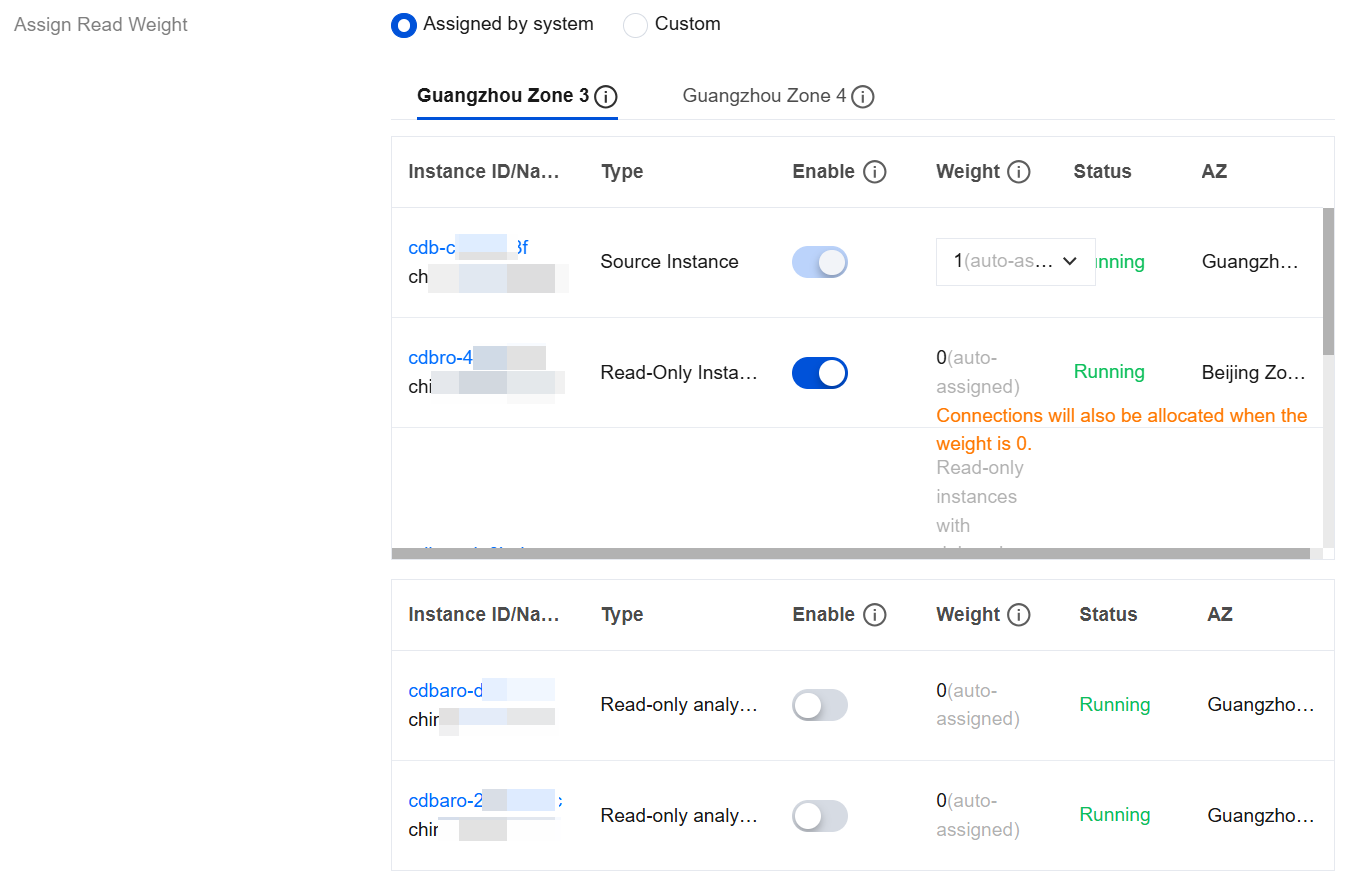Click info icon beside Guangzhou Zone 4
Screen dimensions: 1370x884
tap(863, 97)
